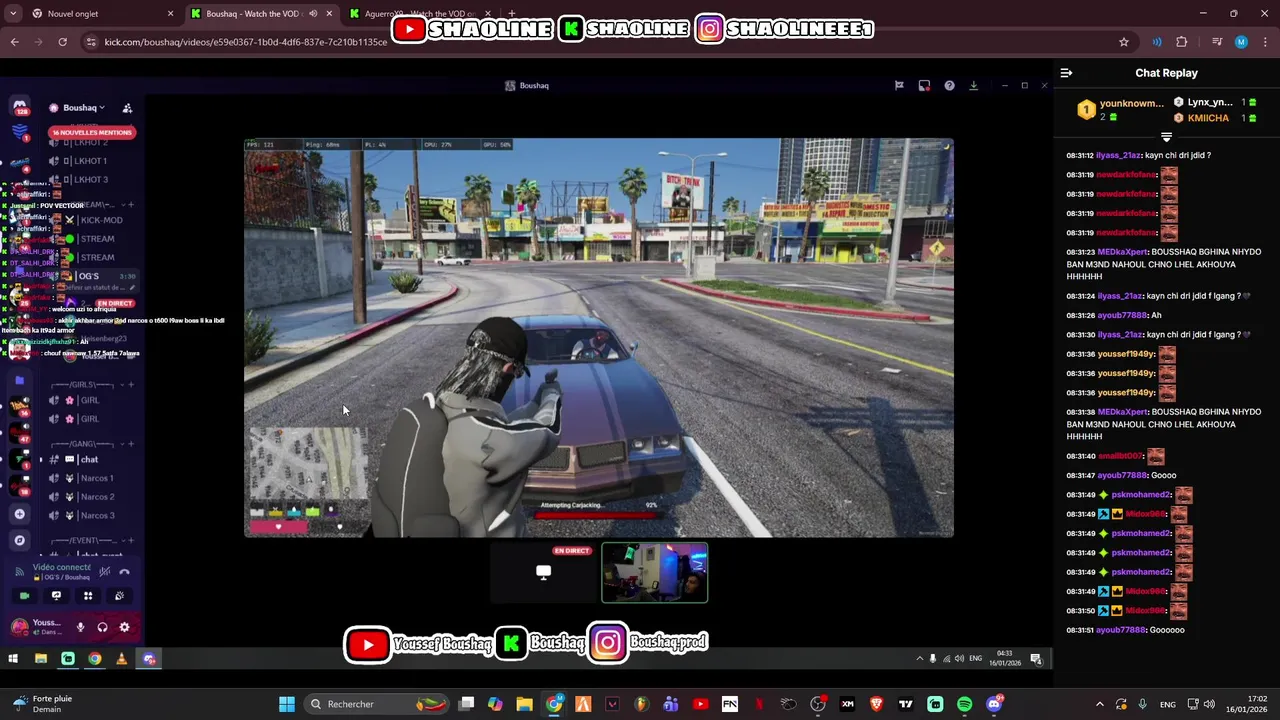Click the Discord invite people icon
This screenshot has height=720, width=1280.
pyautogui.click(x=127, y=108)
